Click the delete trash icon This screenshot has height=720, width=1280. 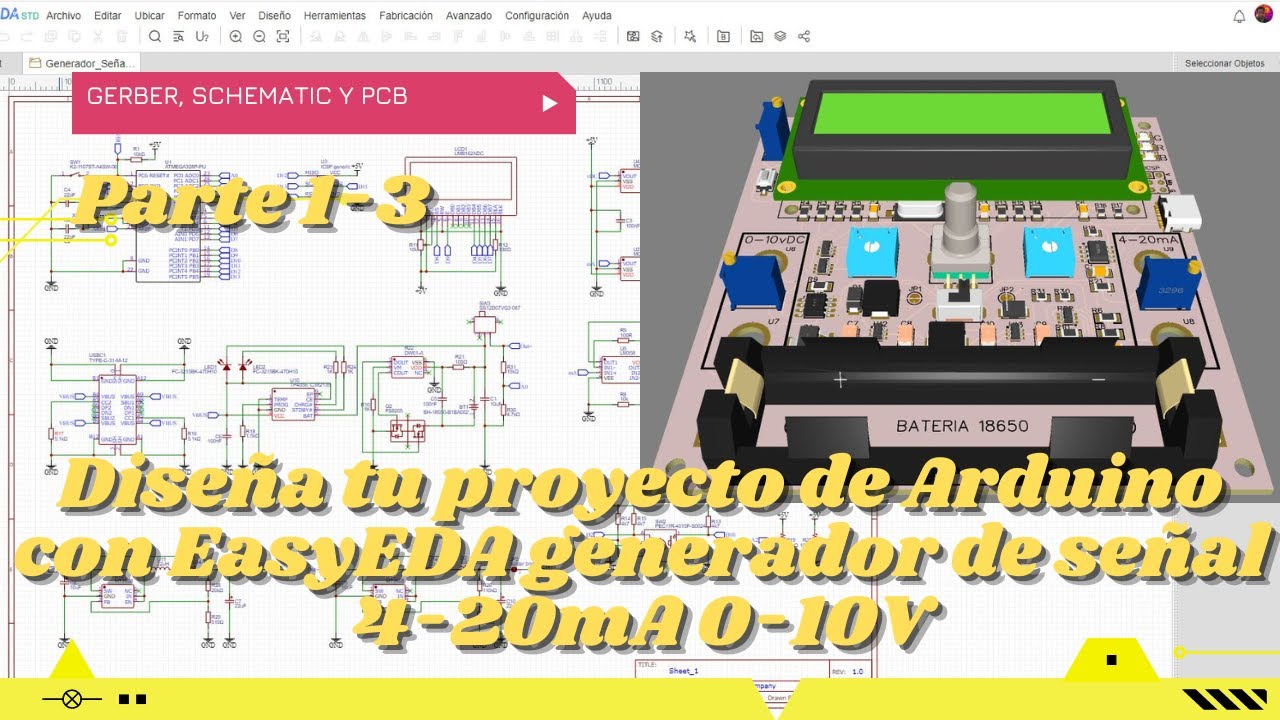click(122, 36)
